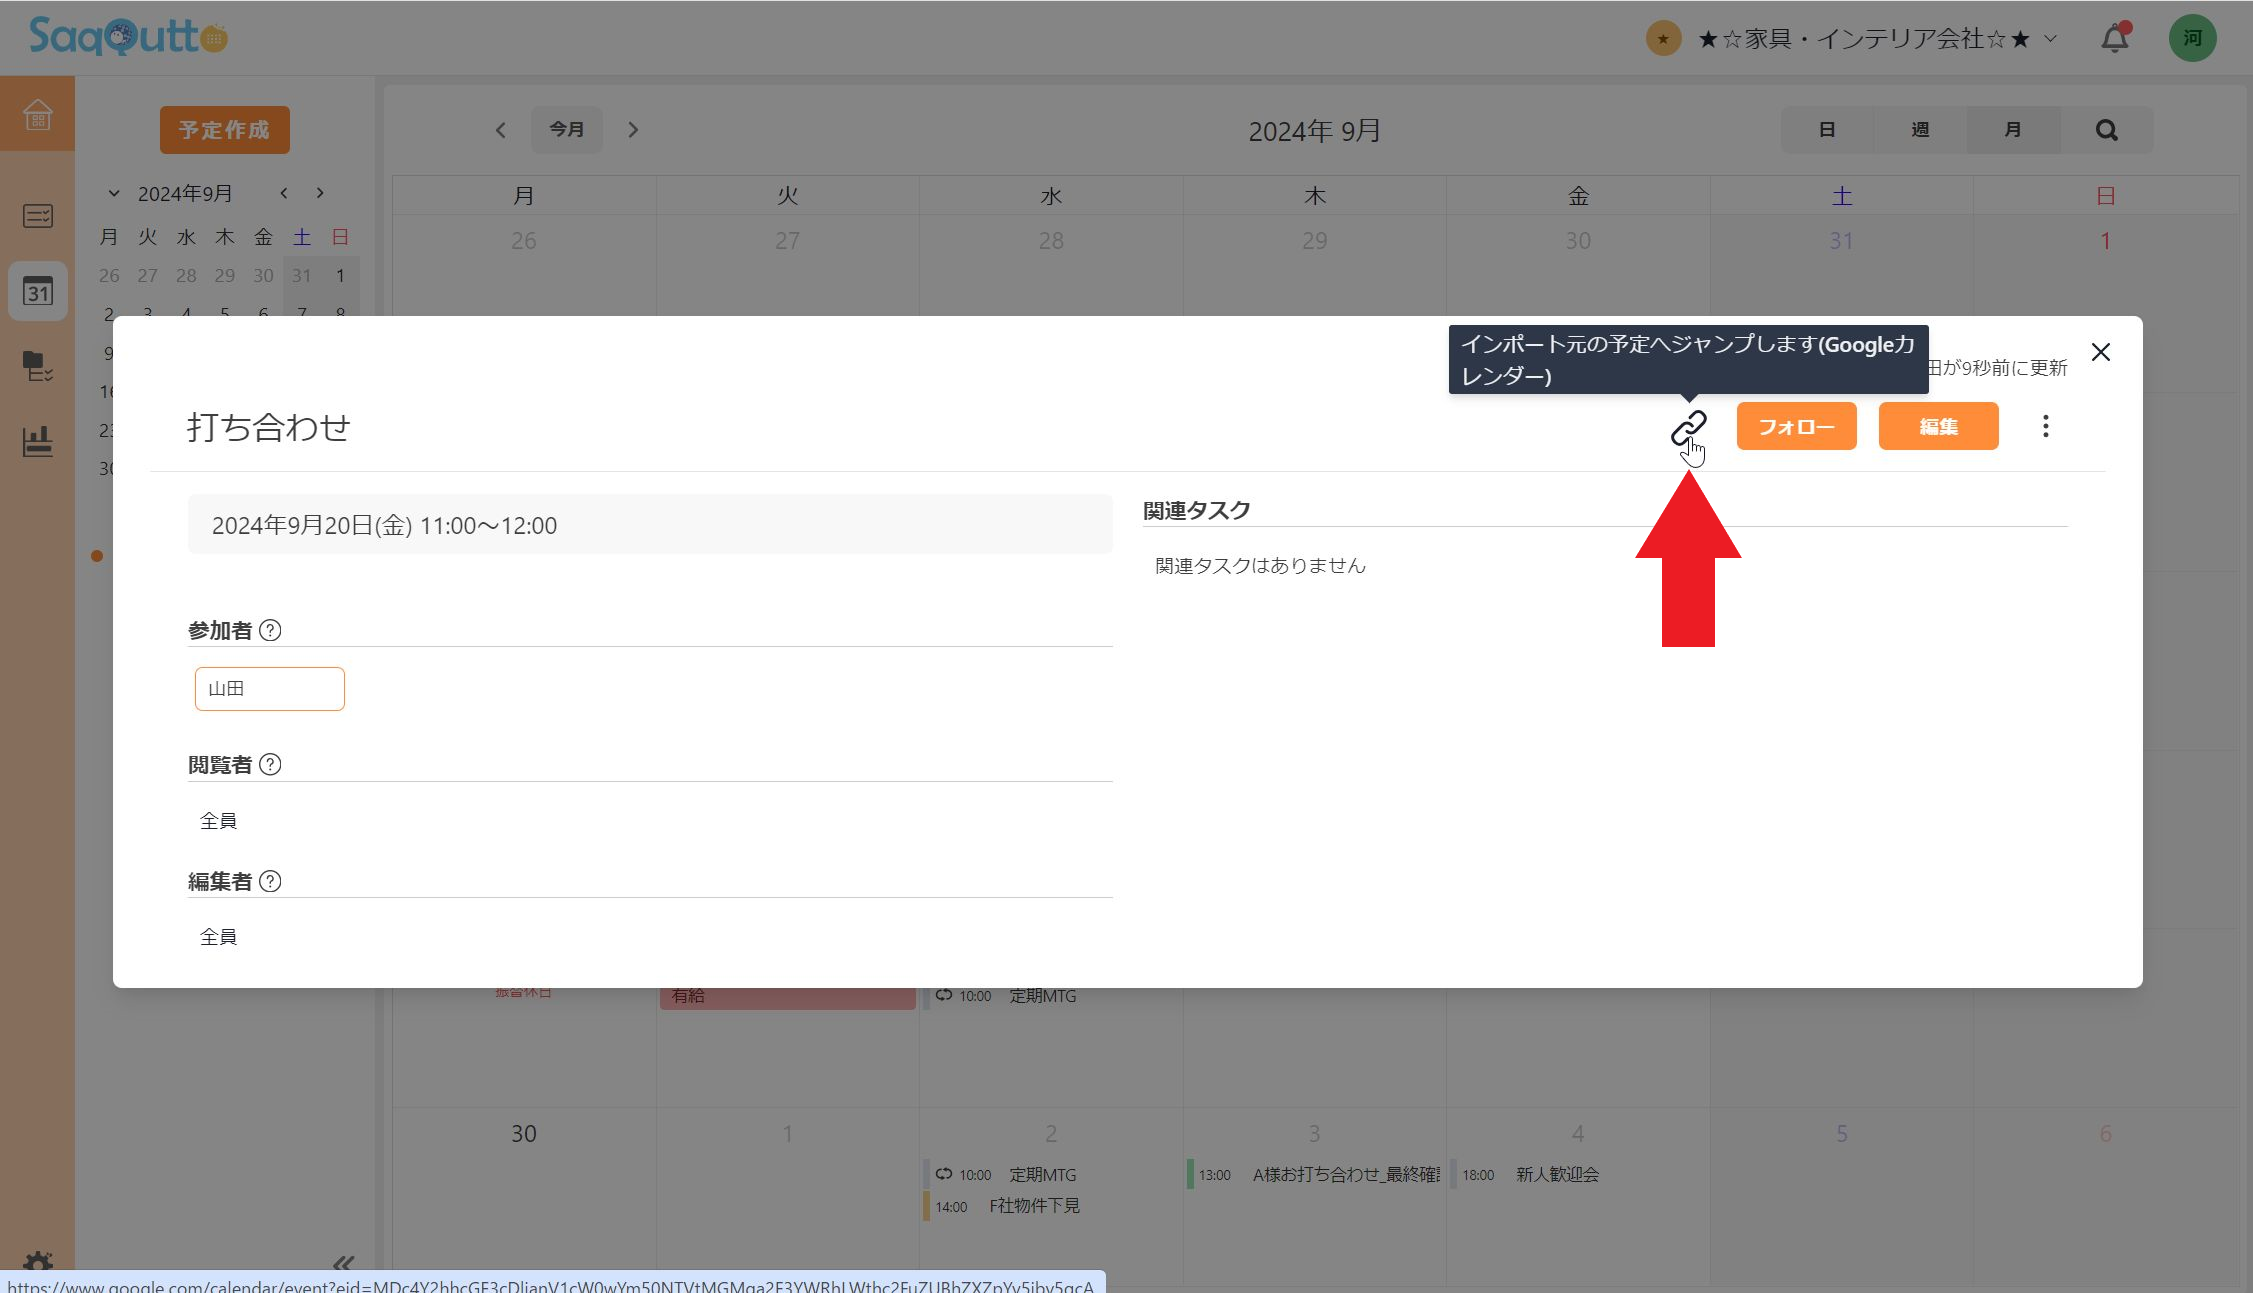
Task: Click the 編集 edit button
Action: pyautogui.click(x=1937, y=425)
